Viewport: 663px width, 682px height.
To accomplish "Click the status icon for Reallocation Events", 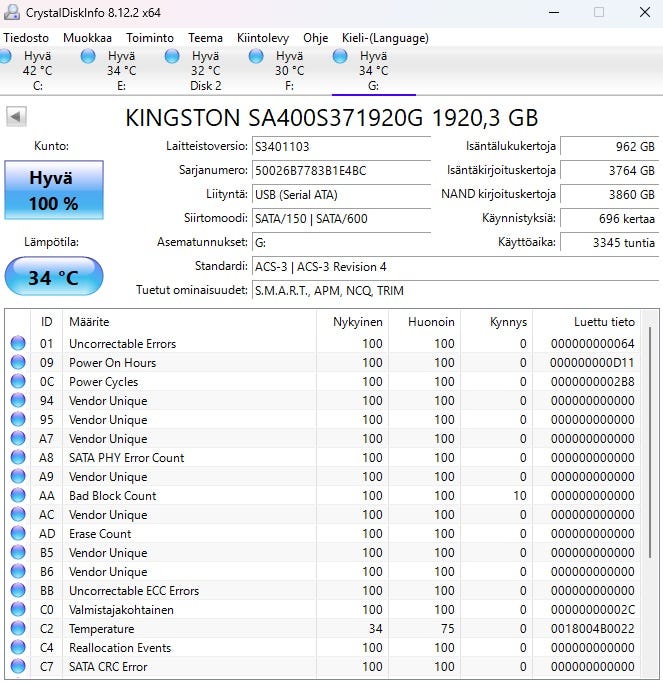I will (18, 648).
